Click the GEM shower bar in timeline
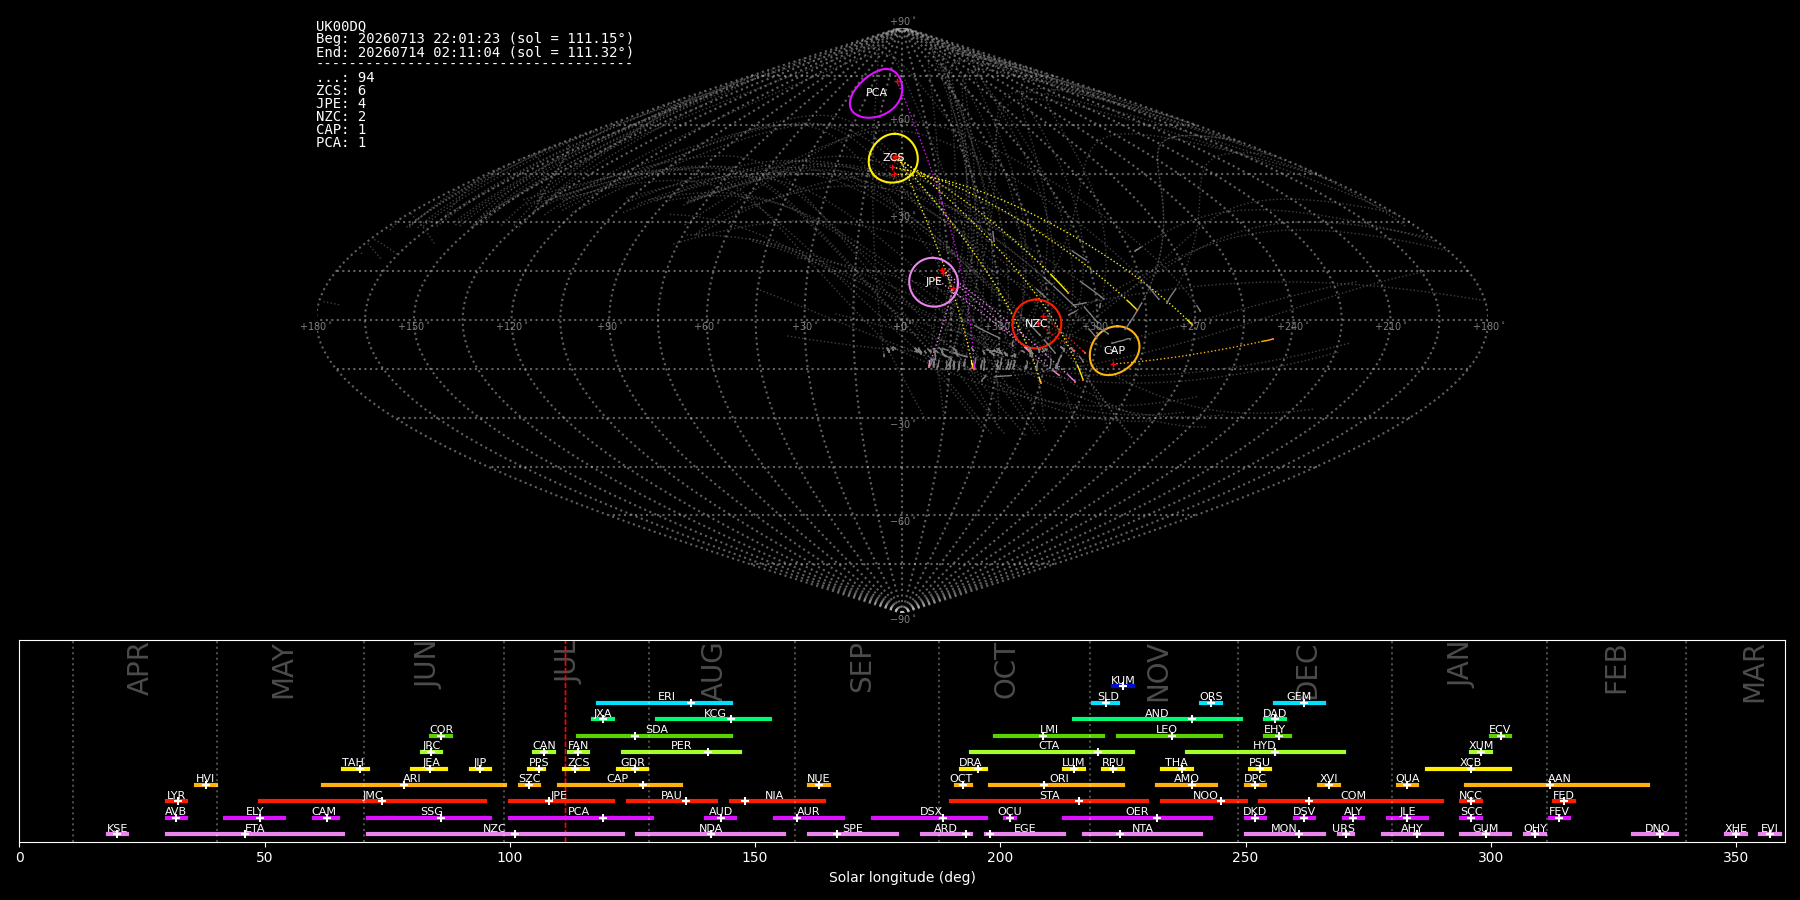Screen dimensions: 1800x900 [1299, 703]
